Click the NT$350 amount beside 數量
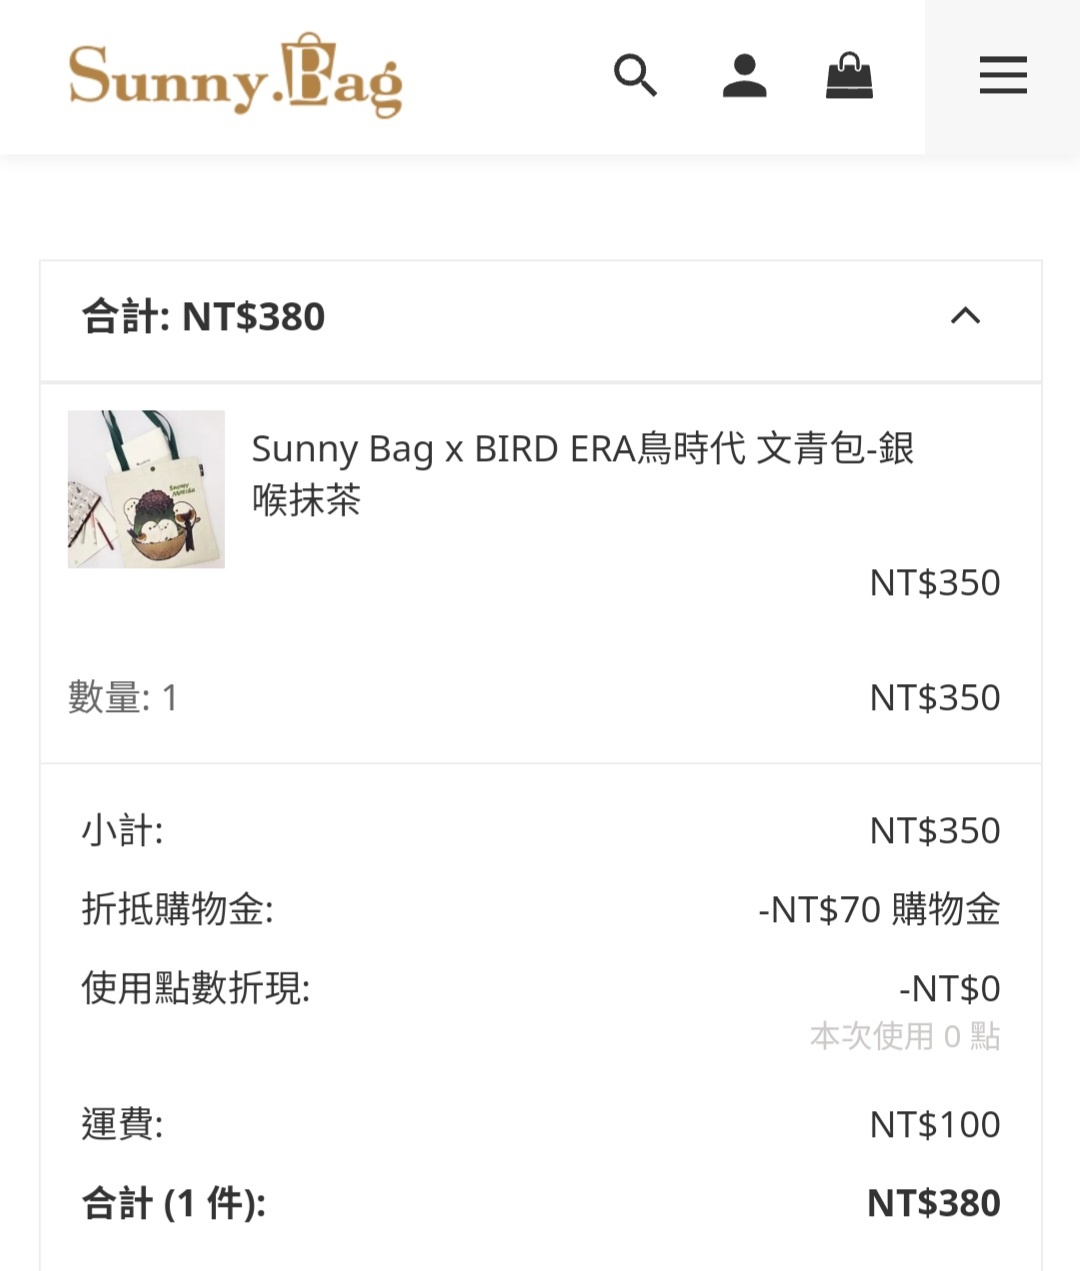This screenshot has width=1080, height=1271. pyautogui.click(x=935, y=697)
